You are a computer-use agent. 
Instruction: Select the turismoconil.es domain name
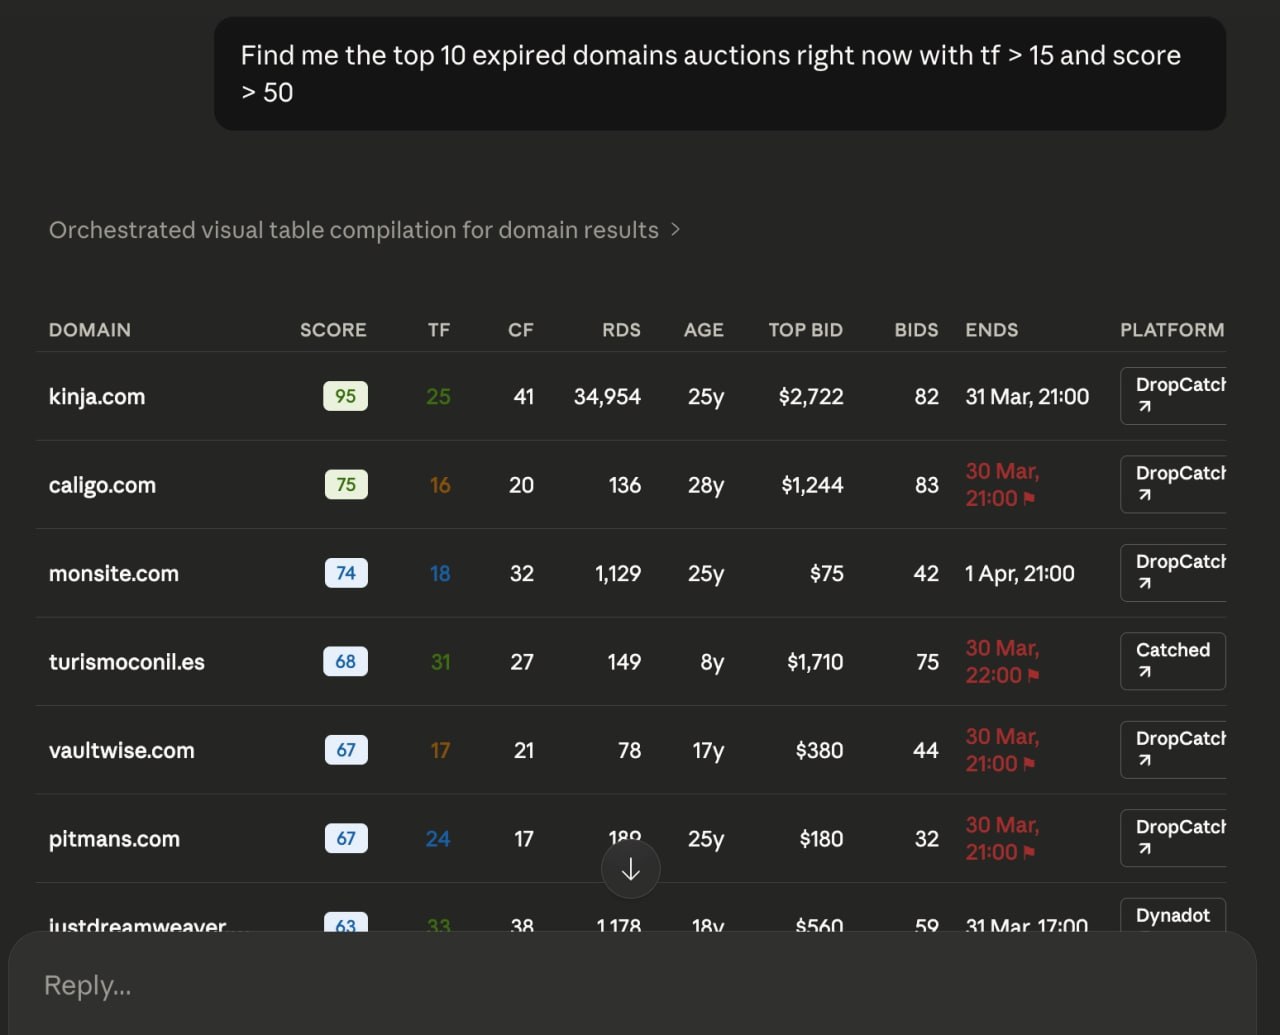point(127,662)
